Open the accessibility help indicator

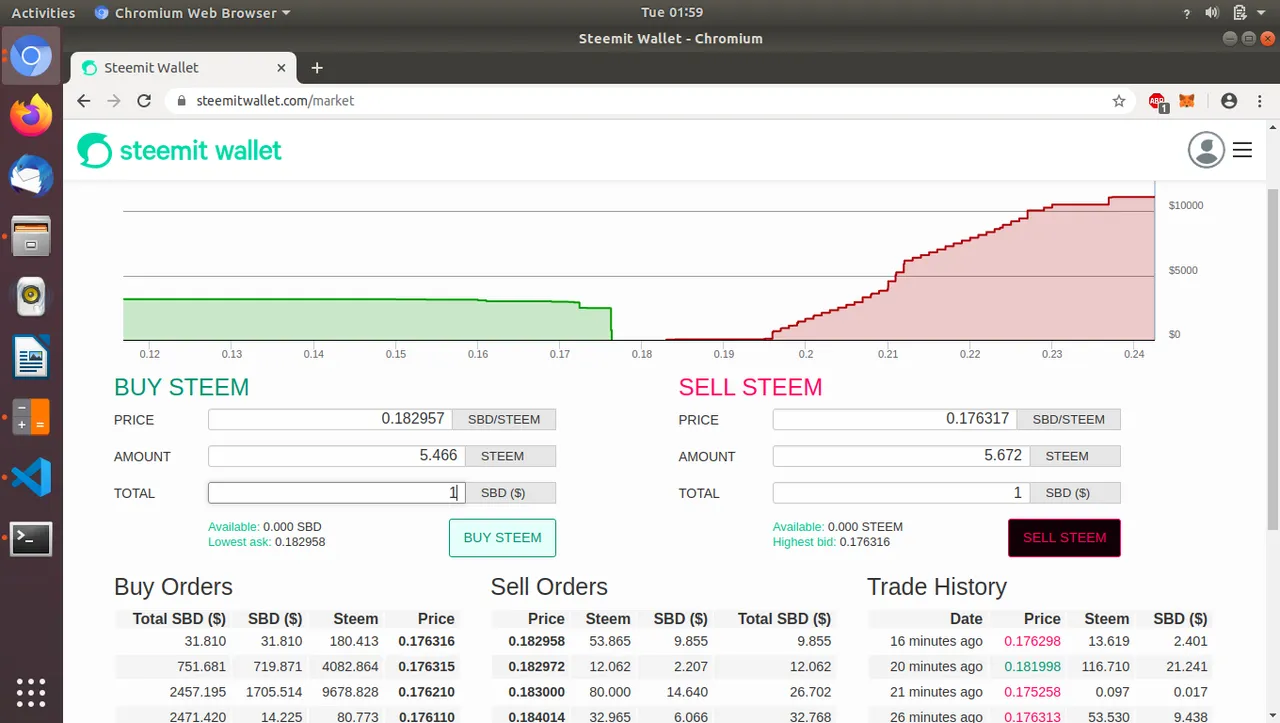(1187, 13)
